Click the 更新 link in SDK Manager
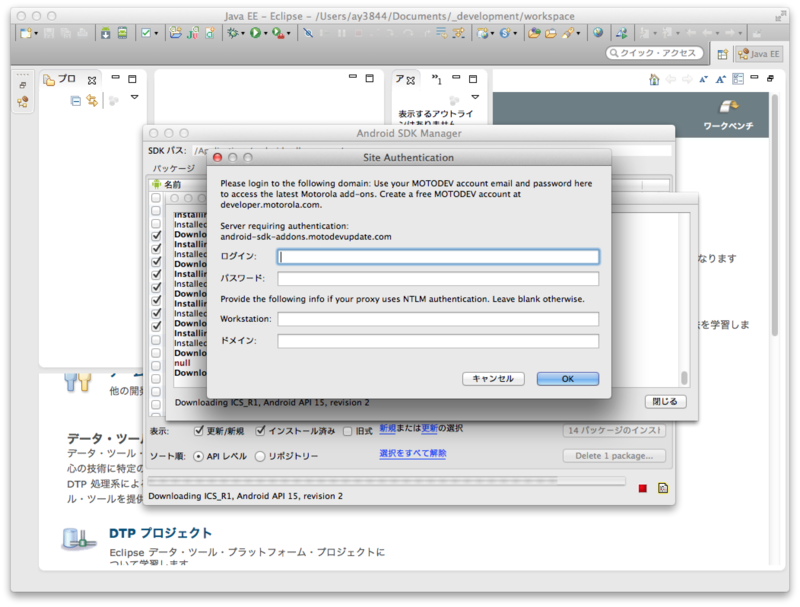The height and width of the screenshot is (607, 800). tap(429, 428)
